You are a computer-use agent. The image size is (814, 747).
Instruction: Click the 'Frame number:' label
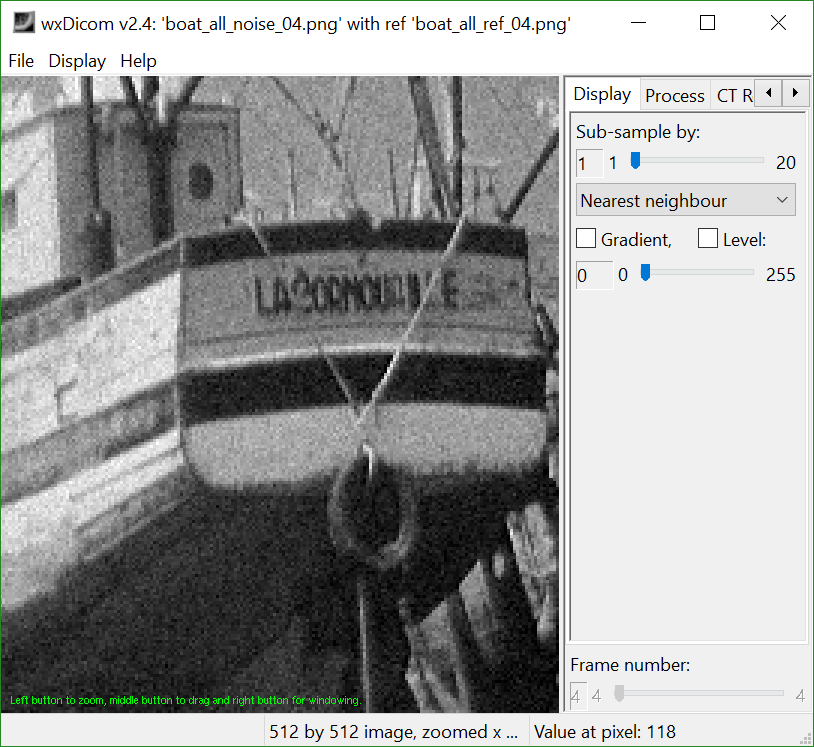pyautogui.click(x=630, y=665)
